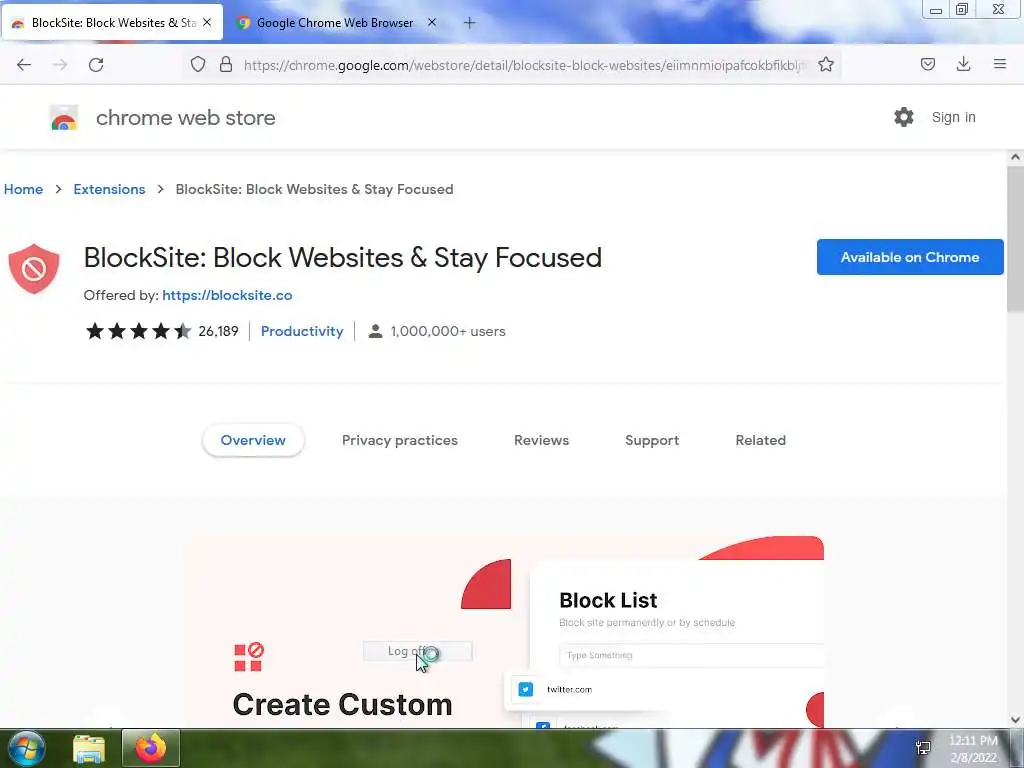
Task: Click the users person icon
Action: (x=376, y=331)
